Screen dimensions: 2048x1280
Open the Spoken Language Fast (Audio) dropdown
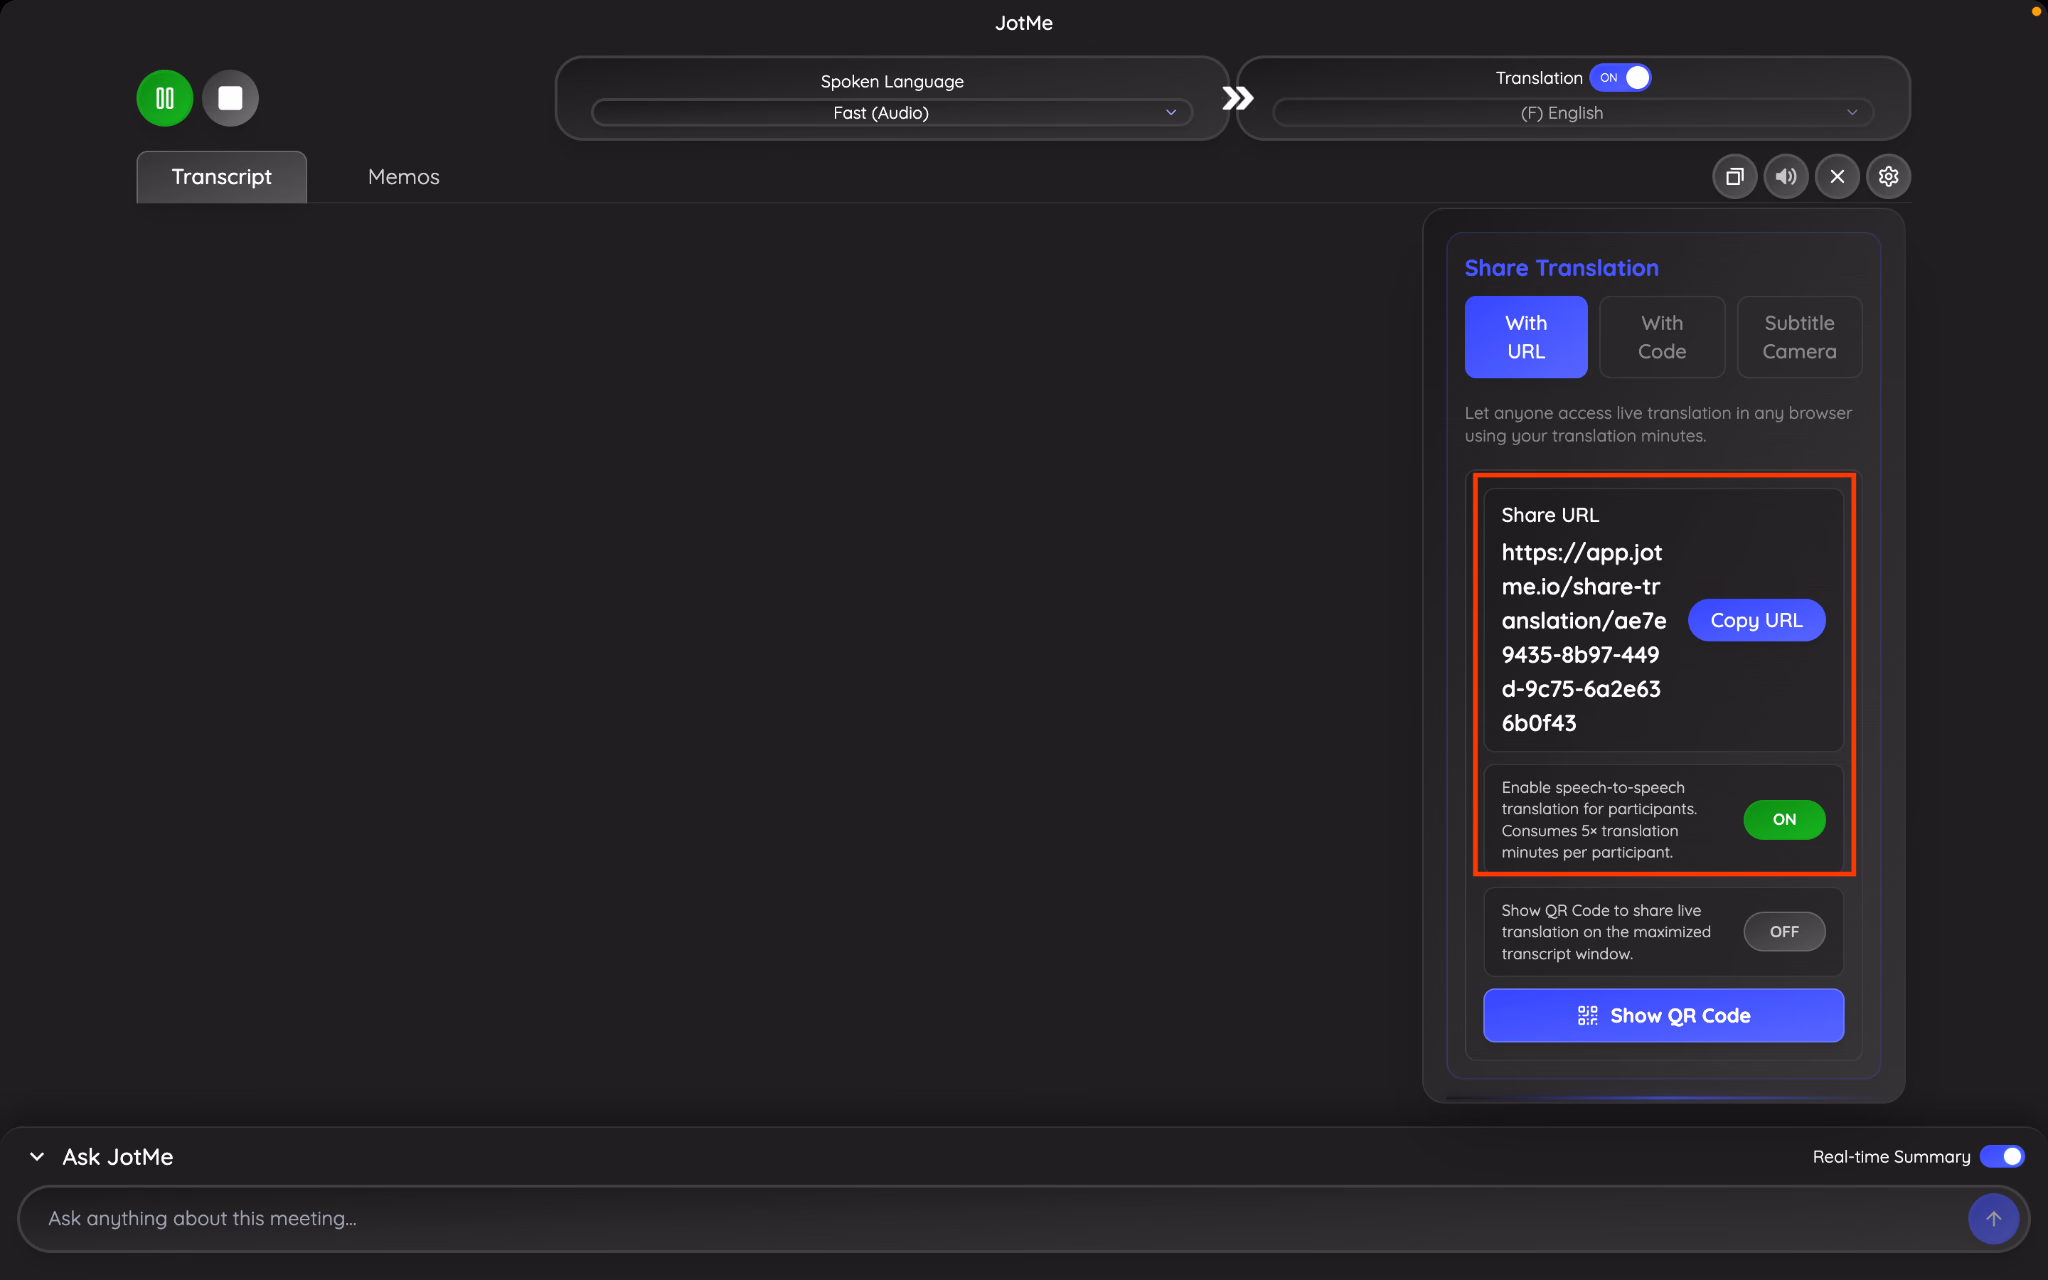pyautogui.click(x=892, y=113)
